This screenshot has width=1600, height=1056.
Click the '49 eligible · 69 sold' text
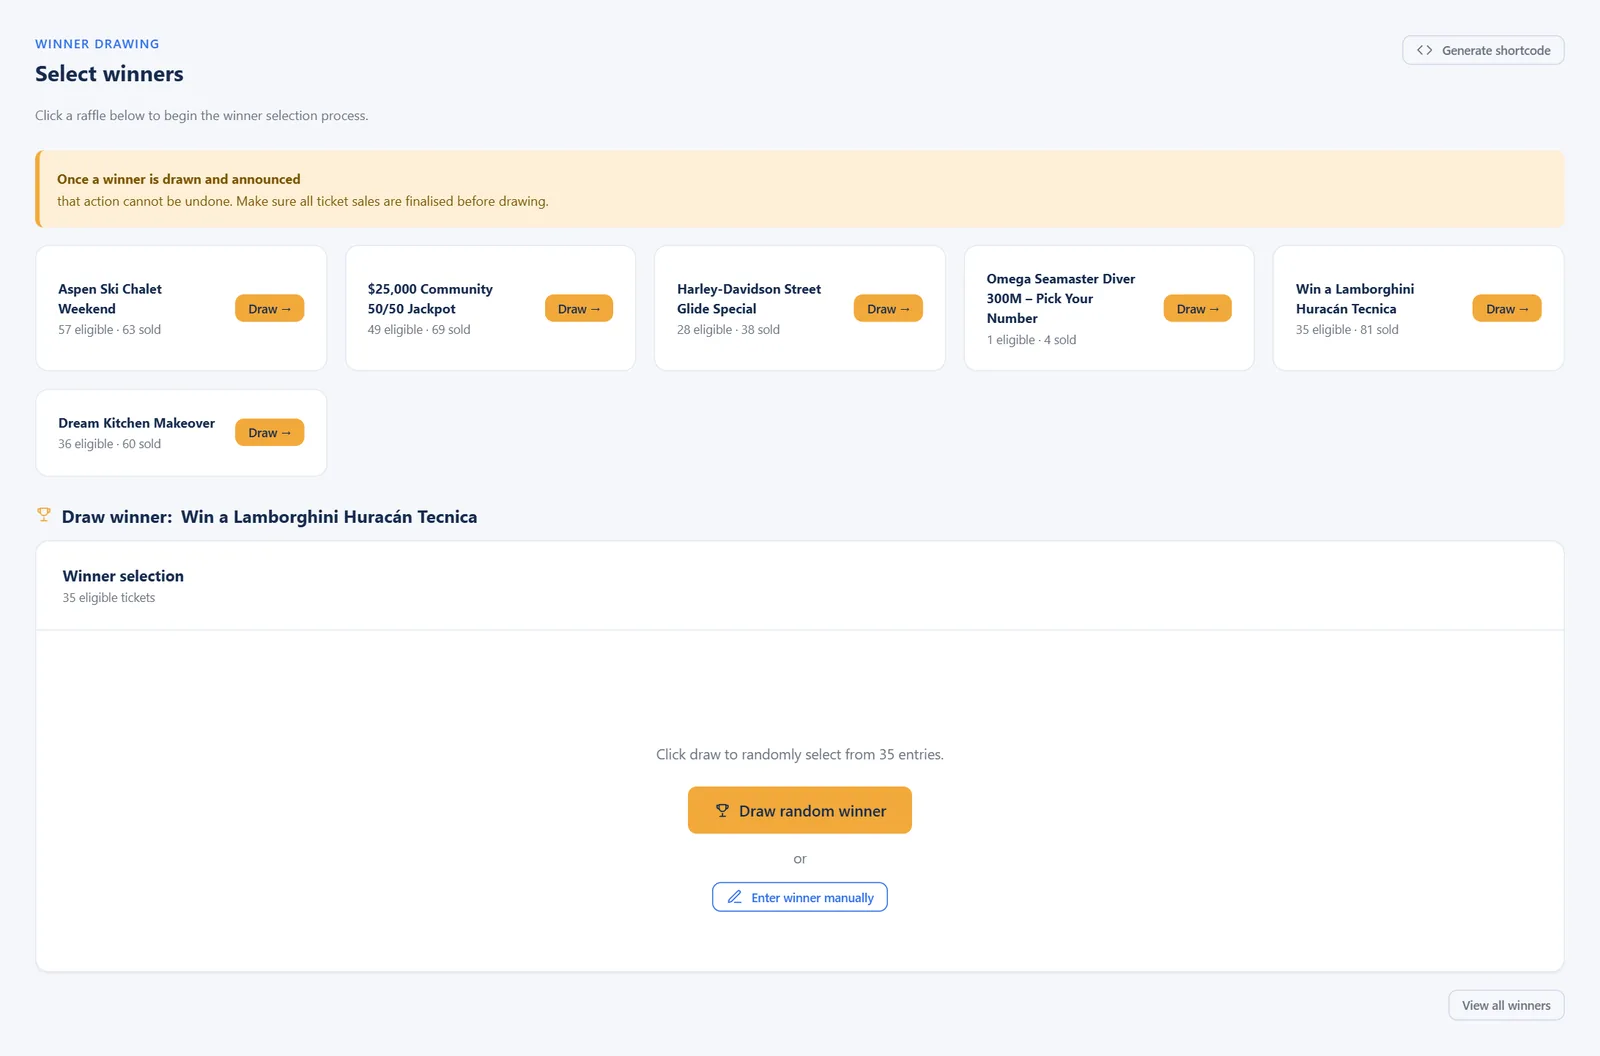tap(419, 330)
